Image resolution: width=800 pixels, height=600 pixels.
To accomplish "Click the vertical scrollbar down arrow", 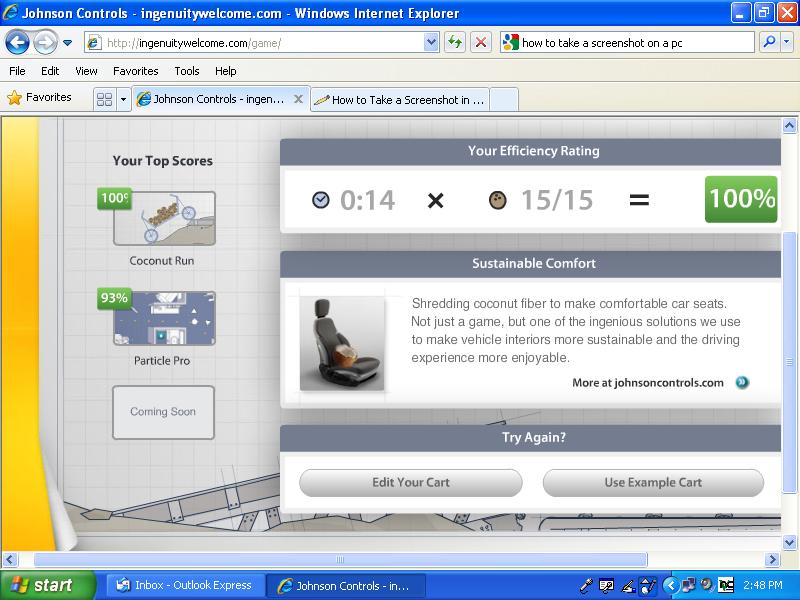I will pyautogui.click(x=789, y=542).
